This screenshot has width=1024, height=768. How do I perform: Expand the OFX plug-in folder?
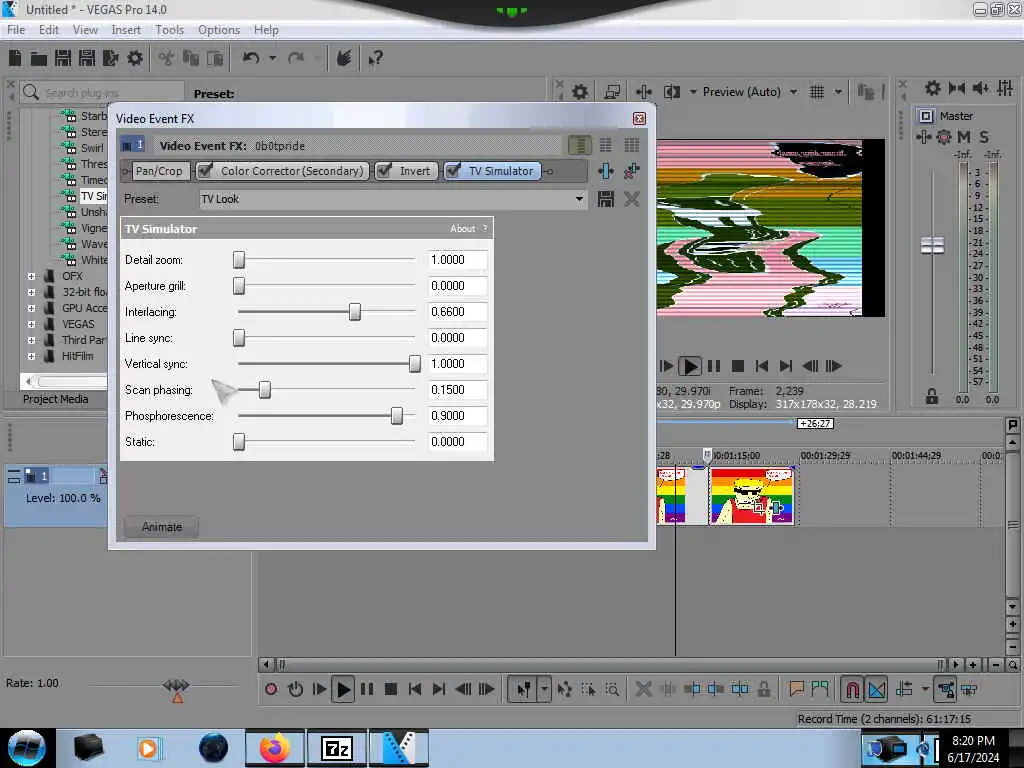tap(31, 276)
